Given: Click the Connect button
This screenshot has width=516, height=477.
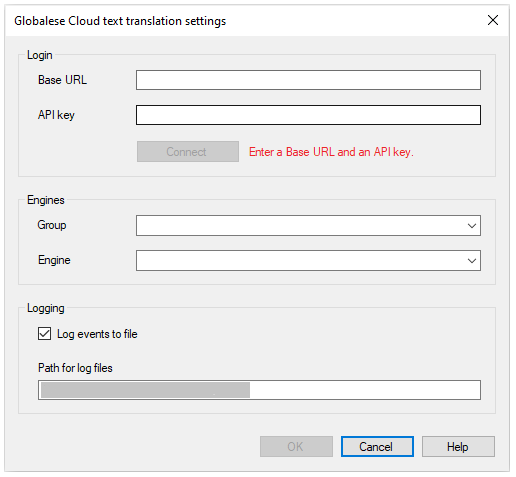Looking at the screenshot, I should click(188, 152).
